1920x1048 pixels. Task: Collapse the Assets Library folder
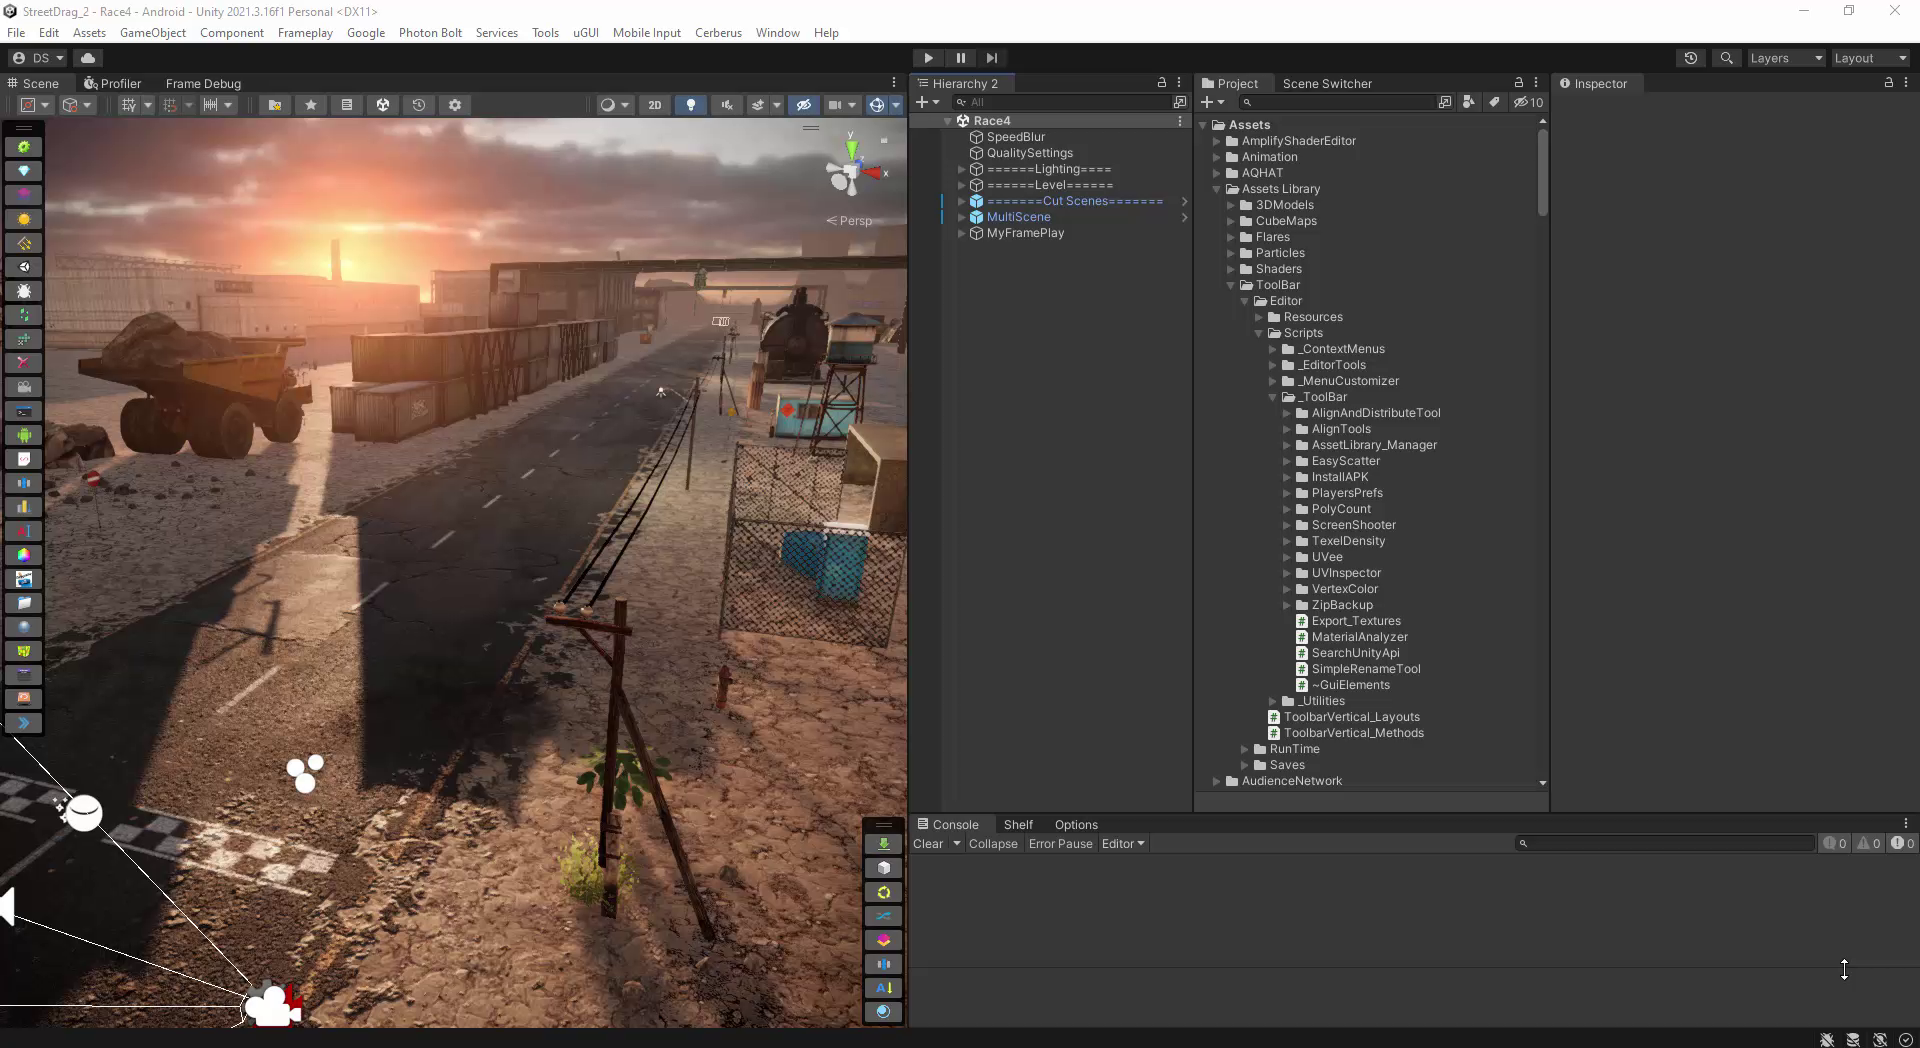click(x=1217, y=189)
